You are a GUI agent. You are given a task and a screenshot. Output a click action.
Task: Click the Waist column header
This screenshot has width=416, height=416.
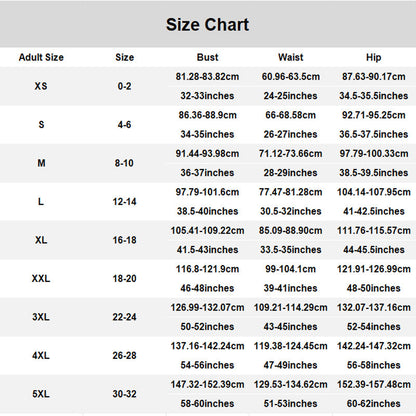[x=291, y=57]
